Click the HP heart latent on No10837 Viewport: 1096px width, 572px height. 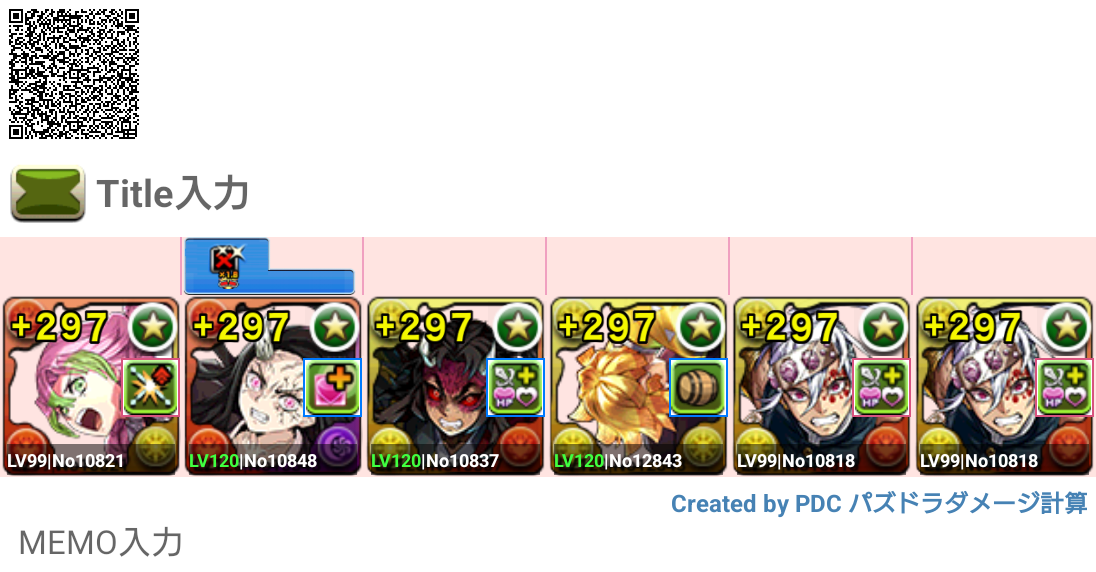pyautogui.click(x=516, y=387)
